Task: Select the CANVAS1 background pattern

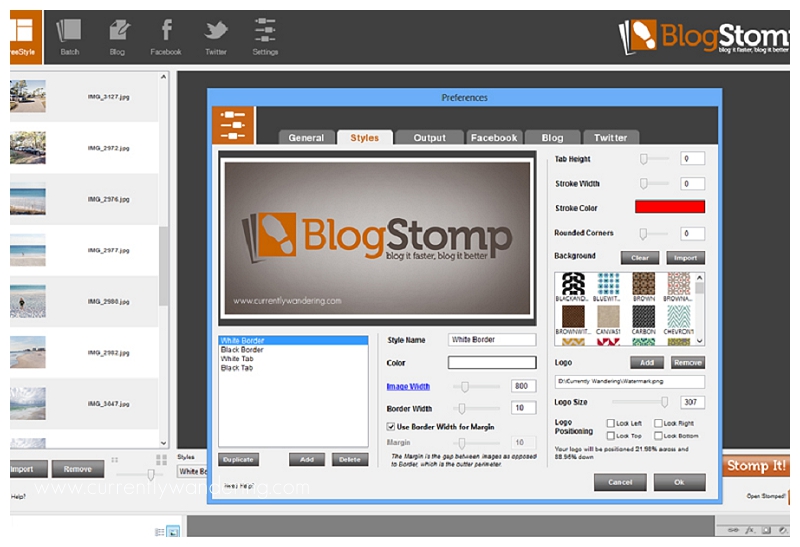Action: click(608, 320)
